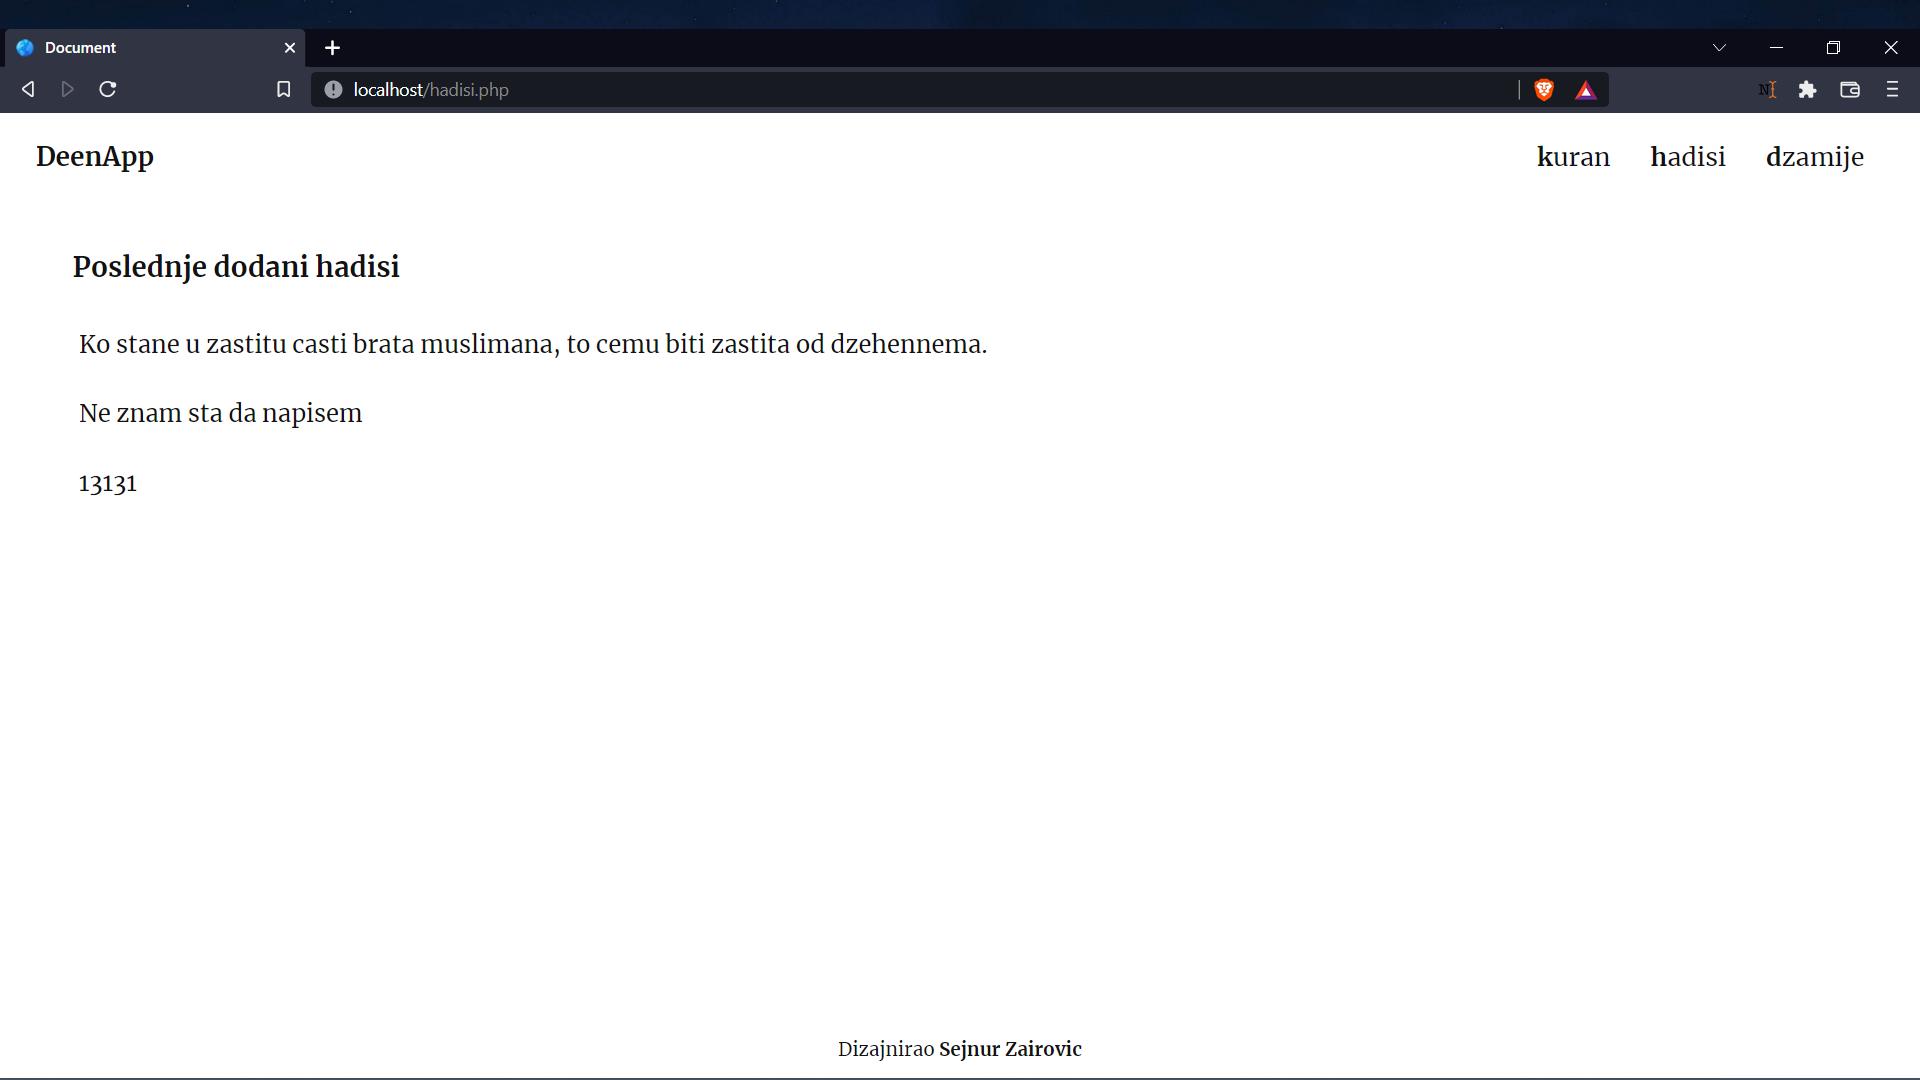The height and width of the screenshot is (1080, 1920).
Task: Expand the tab search chevron
Action: point(1719,48)
